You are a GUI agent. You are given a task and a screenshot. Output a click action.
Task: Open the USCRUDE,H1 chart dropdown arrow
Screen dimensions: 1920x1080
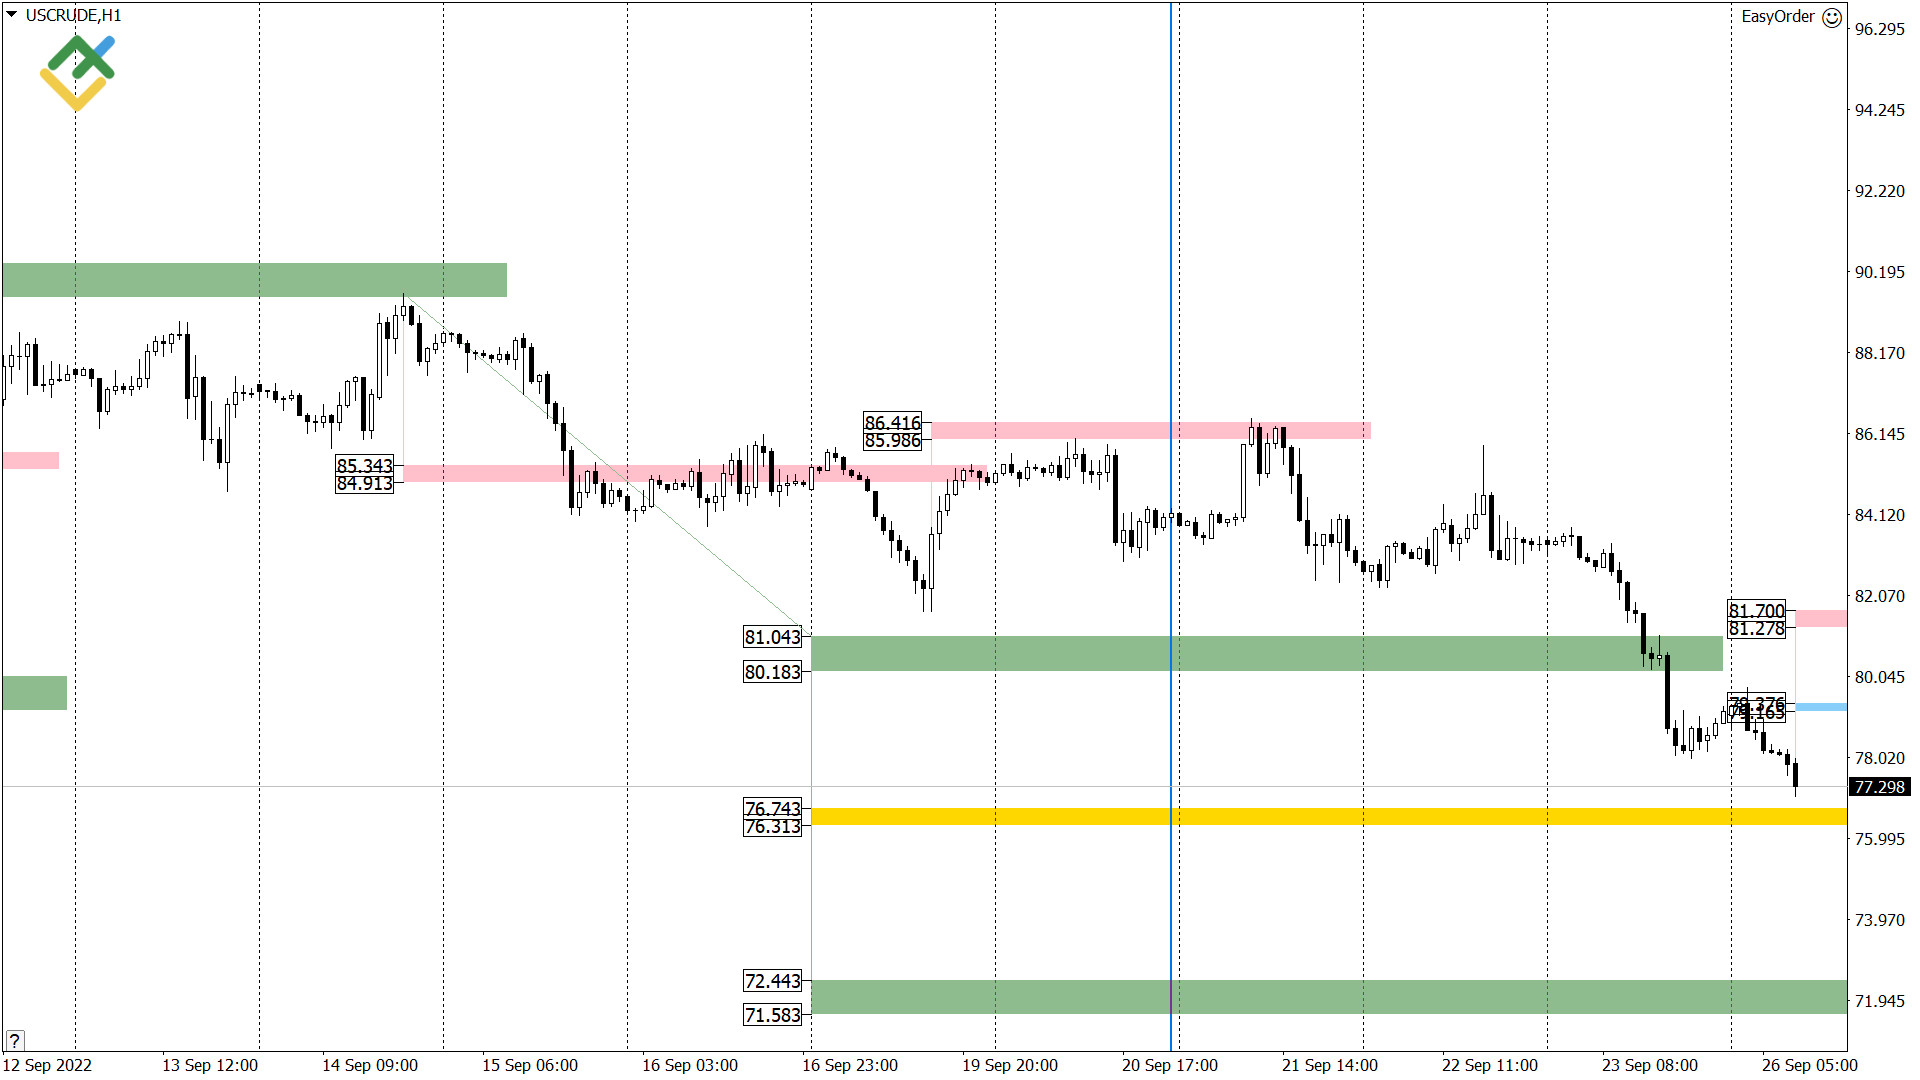tap(11, 15)
